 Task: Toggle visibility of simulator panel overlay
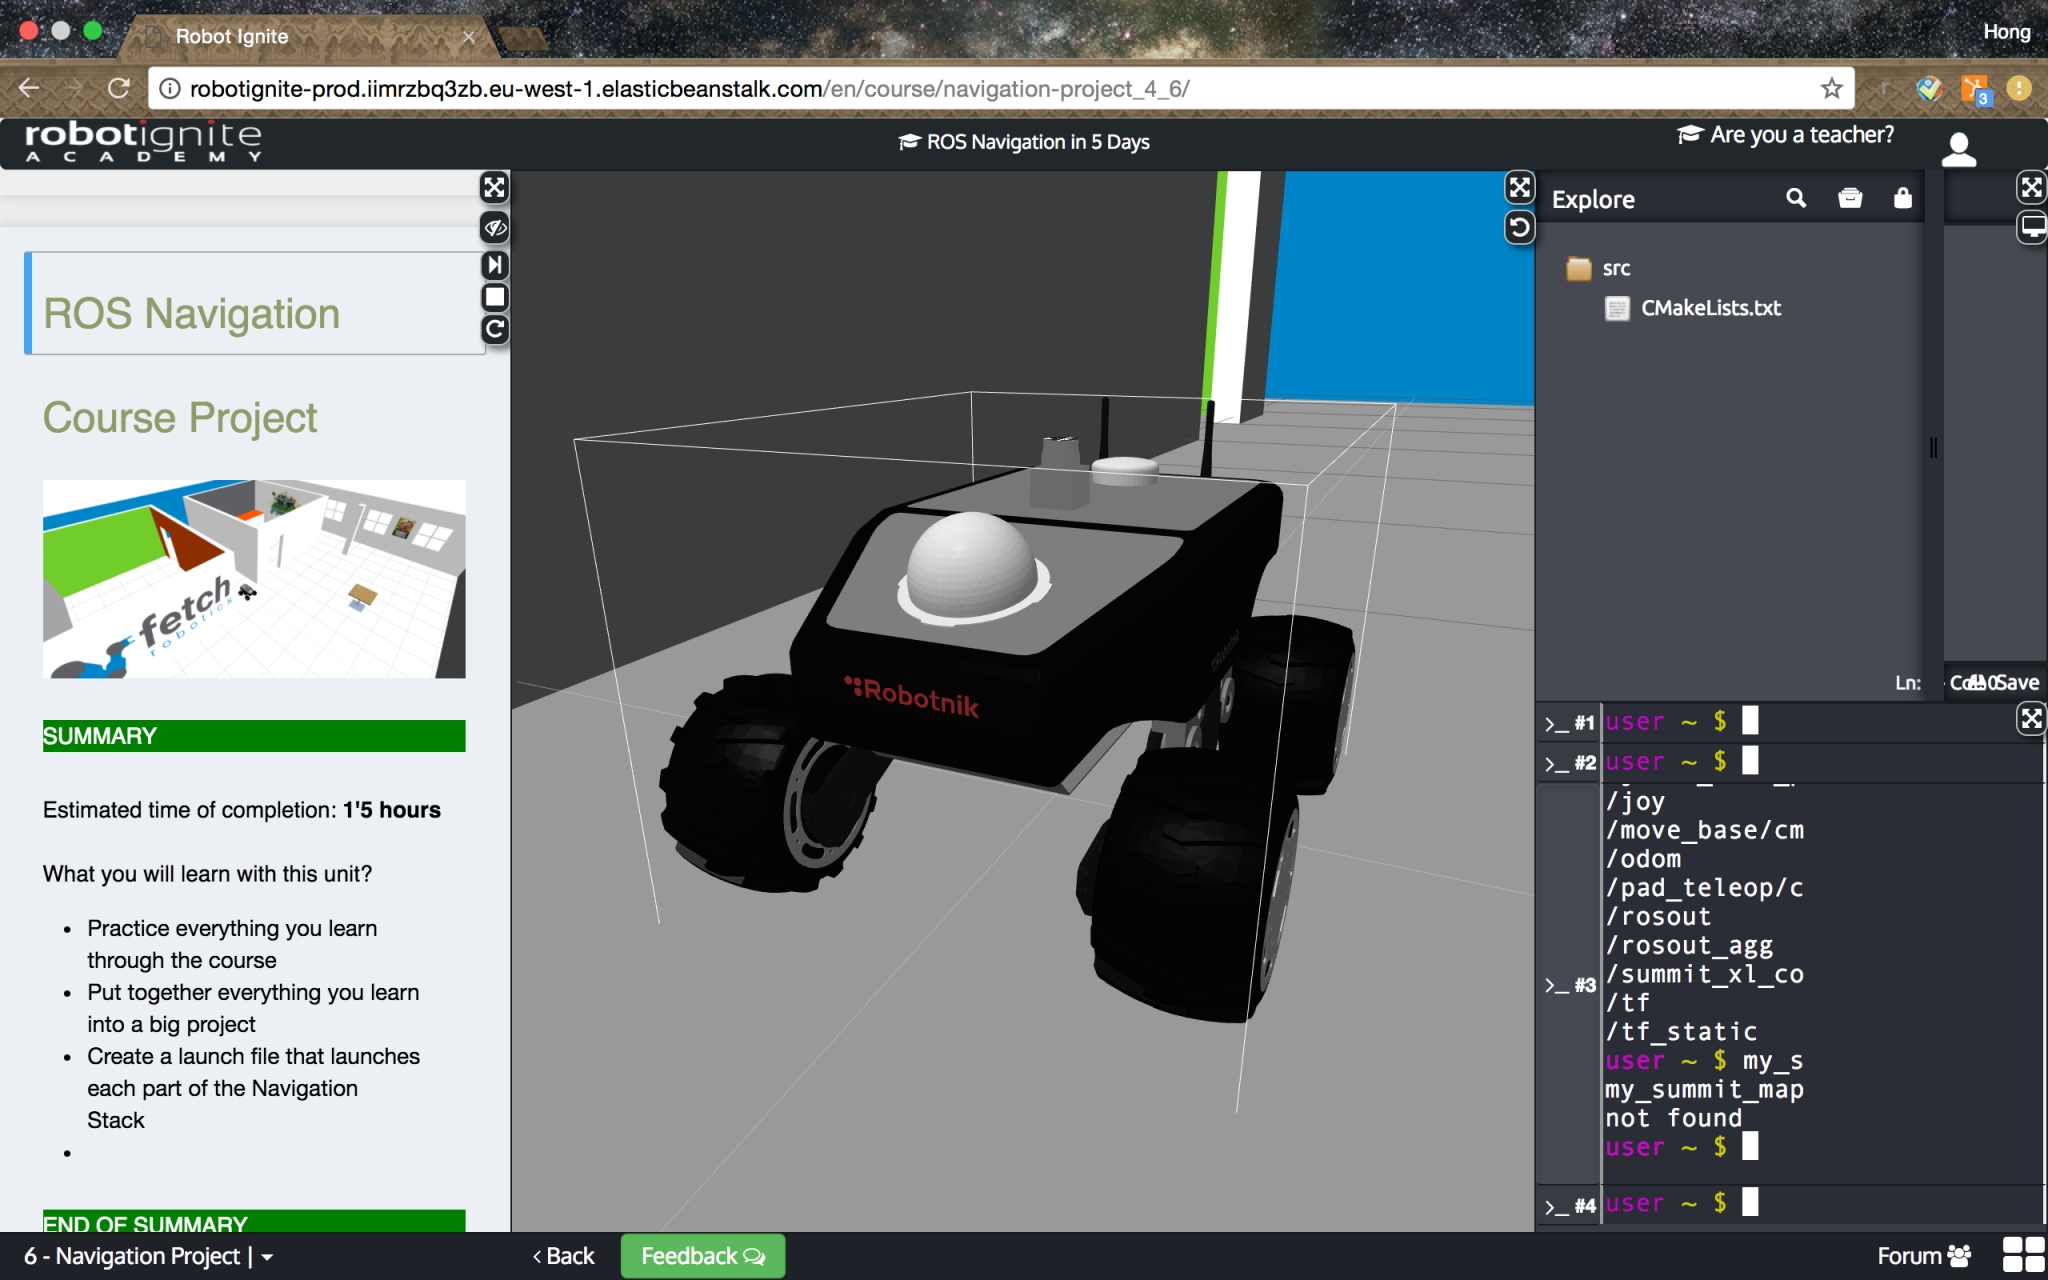point(495,229)
